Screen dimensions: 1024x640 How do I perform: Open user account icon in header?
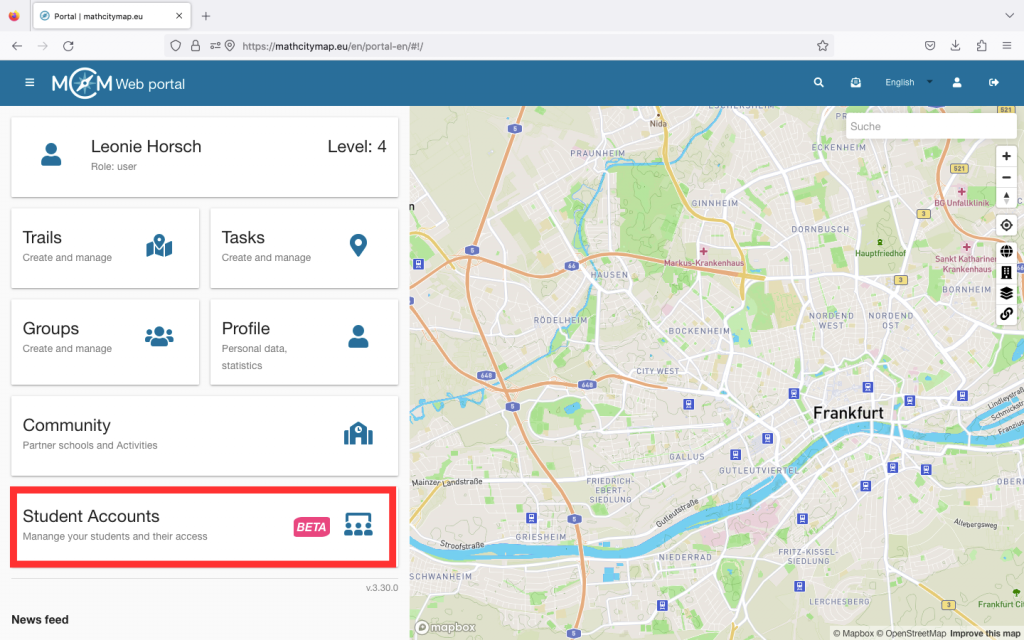957,83
